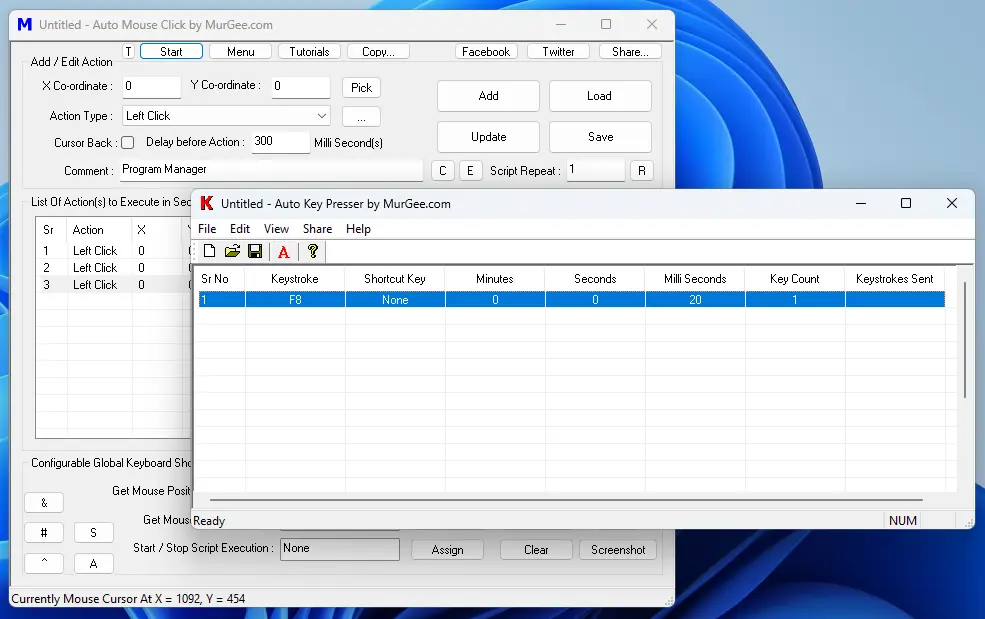Click the S button

pyautogui.click(x=94, y=533)
